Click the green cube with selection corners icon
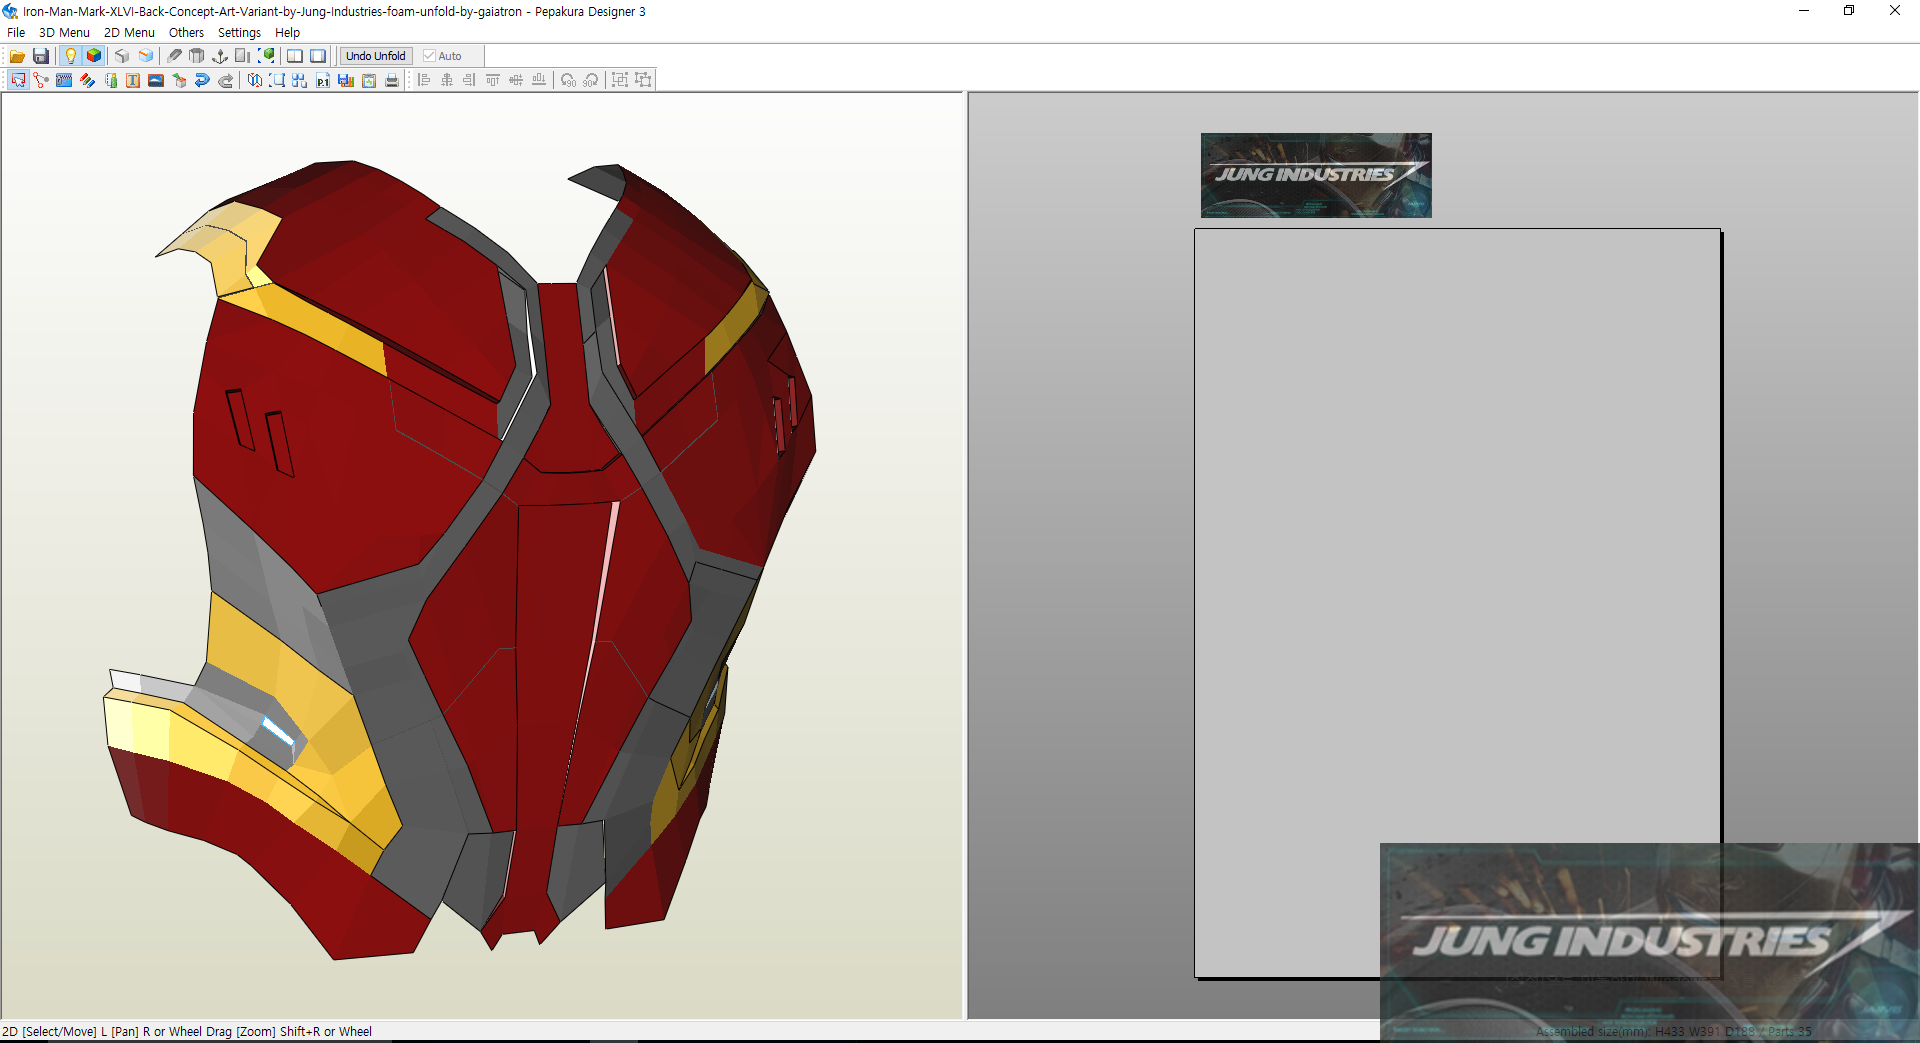The image size is (1920, 1043). (266, 56)
